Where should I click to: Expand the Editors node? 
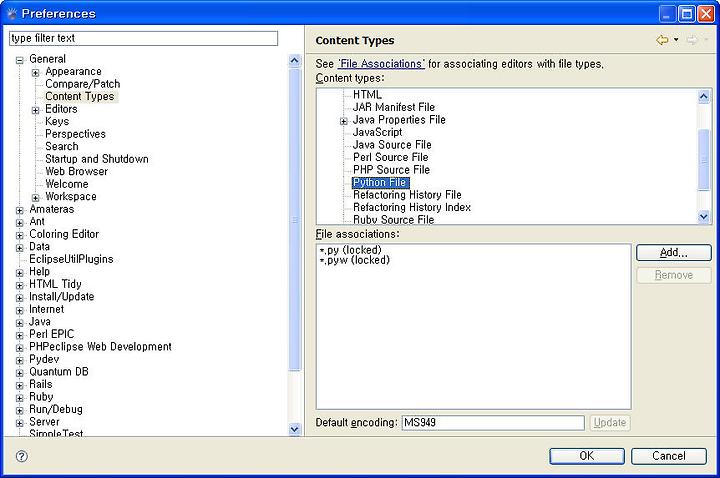[x=35, y=110]
